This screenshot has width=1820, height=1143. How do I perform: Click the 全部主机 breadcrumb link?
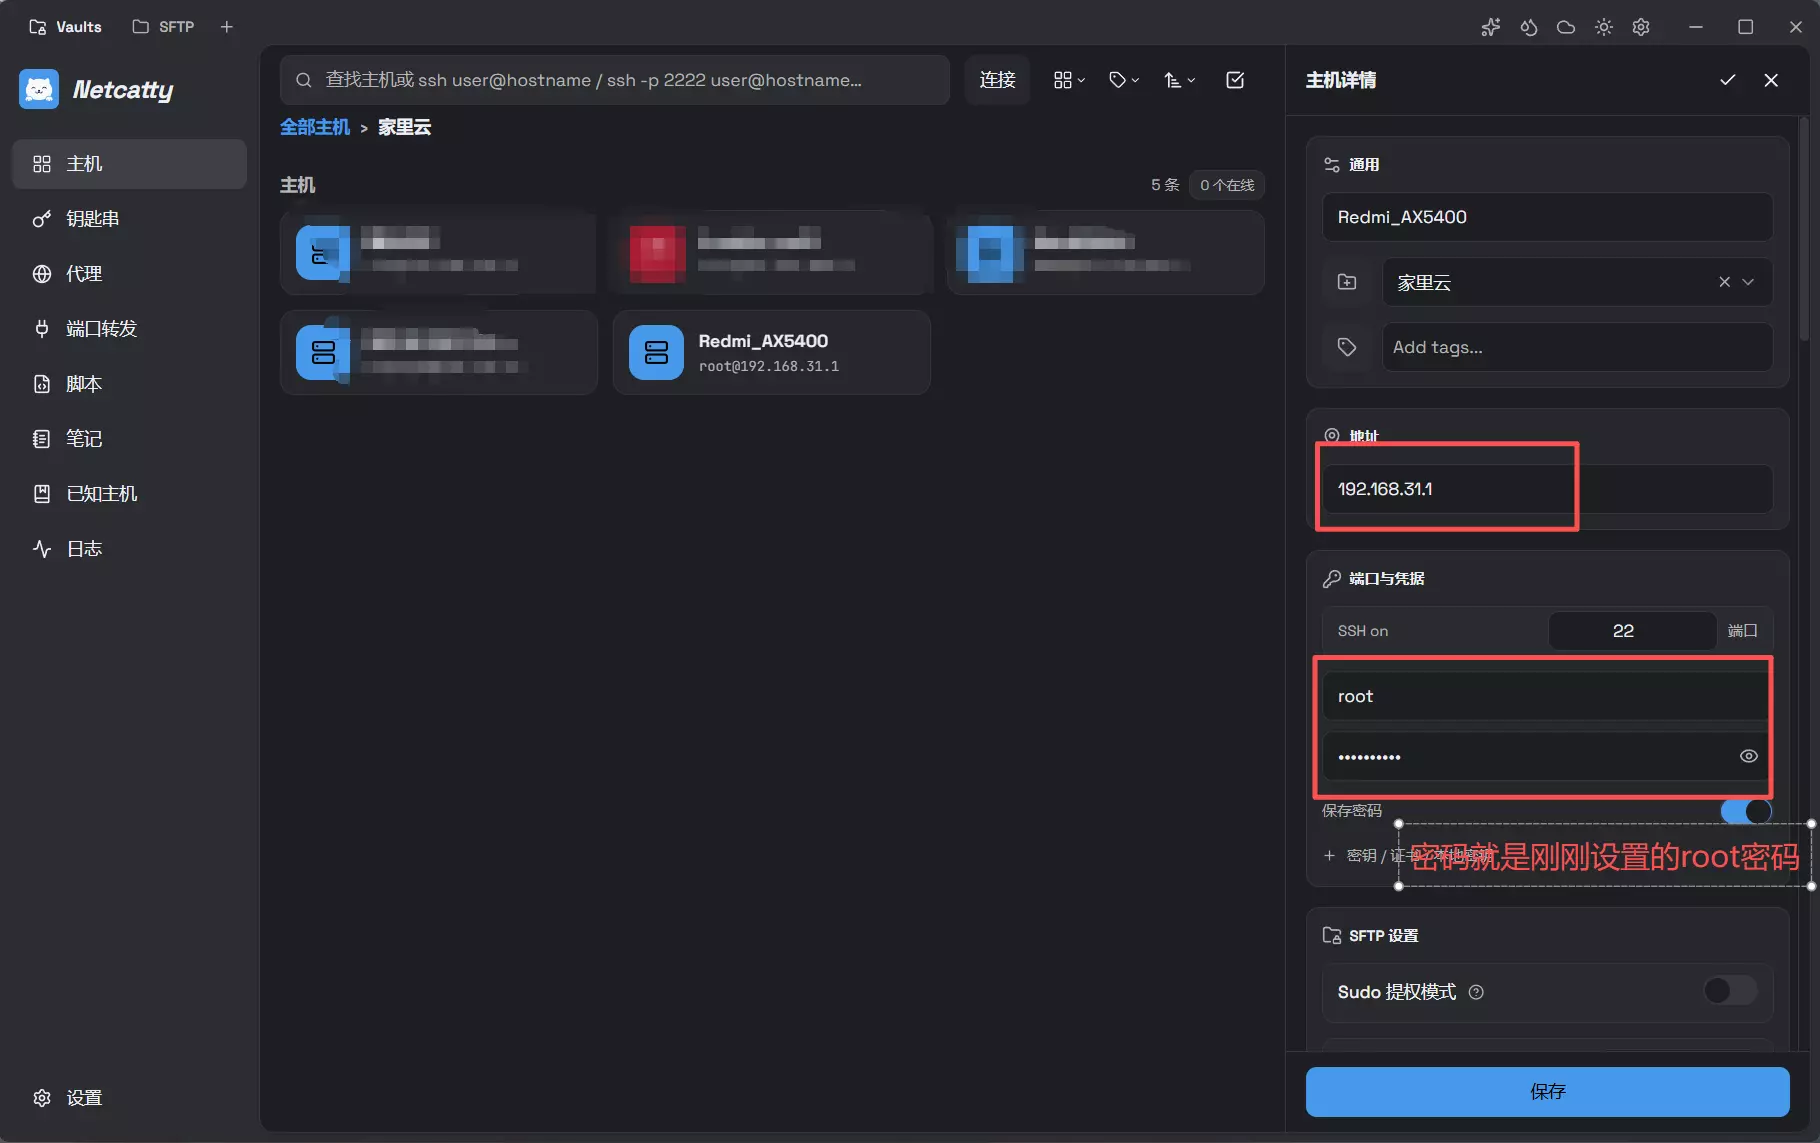coord(315,127)
